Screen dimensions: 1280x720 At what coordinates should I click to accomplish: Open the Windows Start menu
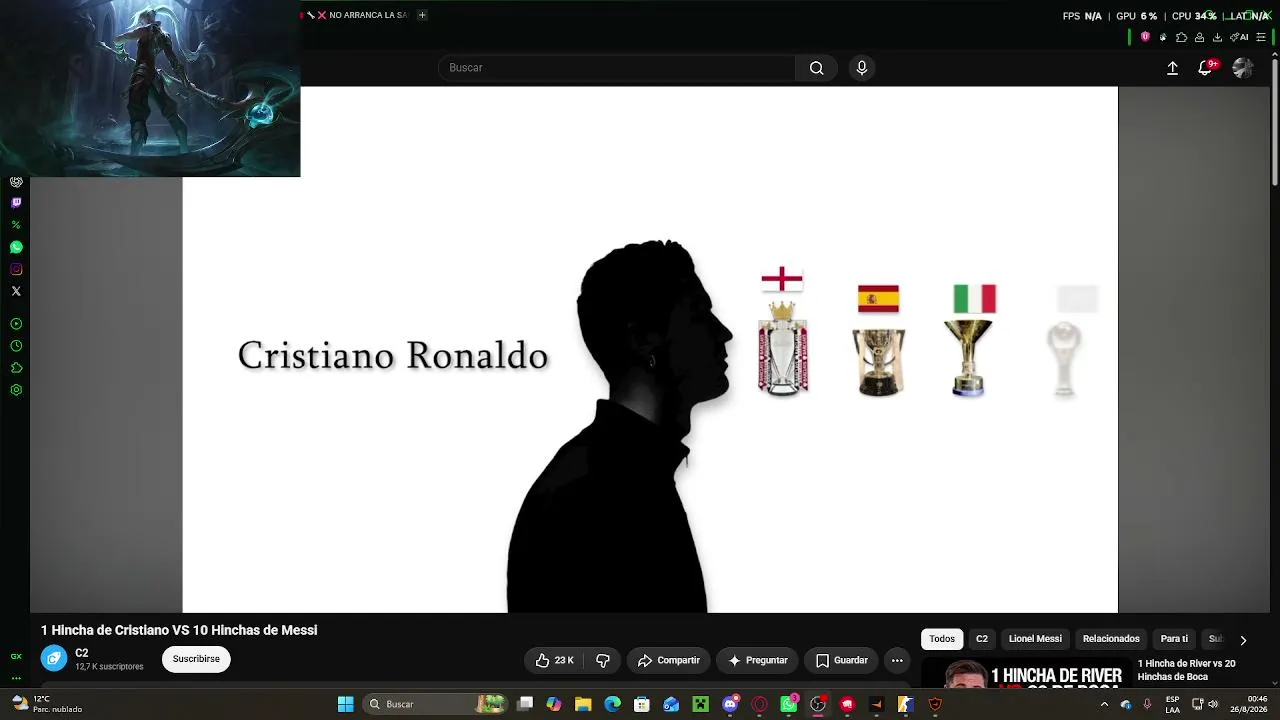click(345, 704)
